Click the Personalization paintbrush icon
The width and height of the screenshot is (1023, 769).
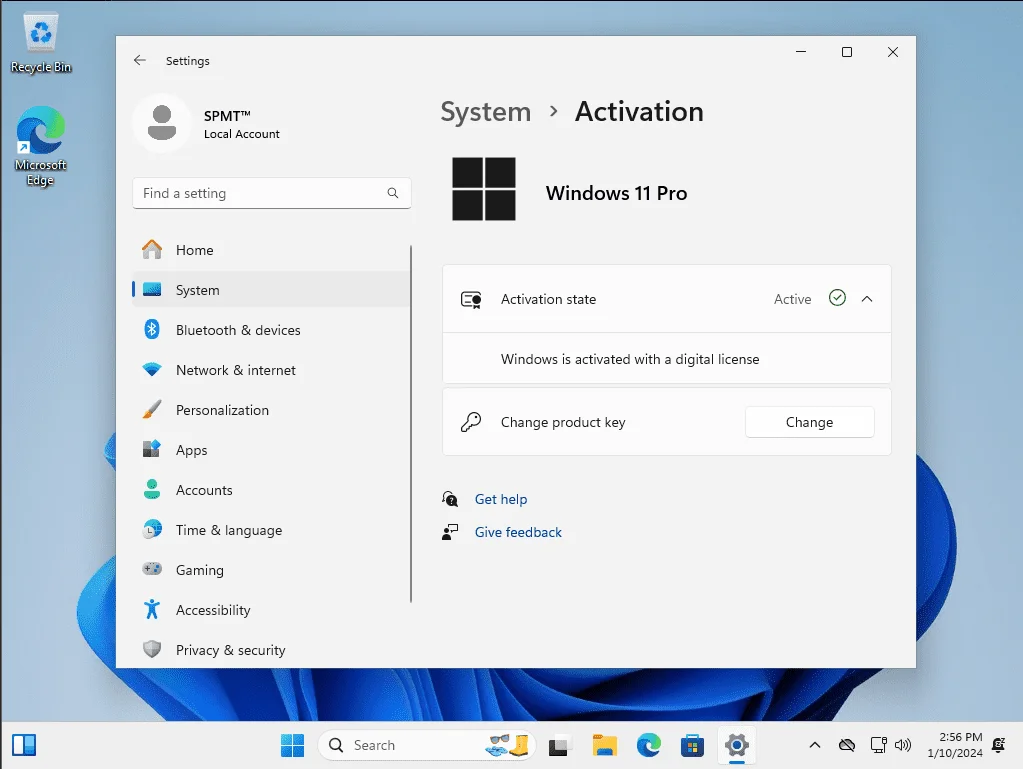(152, 410)
